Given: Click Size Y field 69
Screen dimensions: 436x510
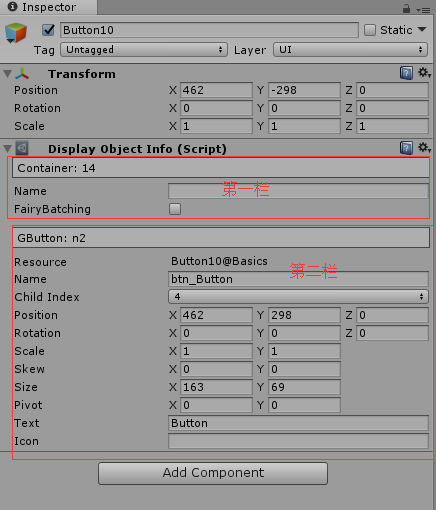Looking at the screenshot, I should [304, 387].
